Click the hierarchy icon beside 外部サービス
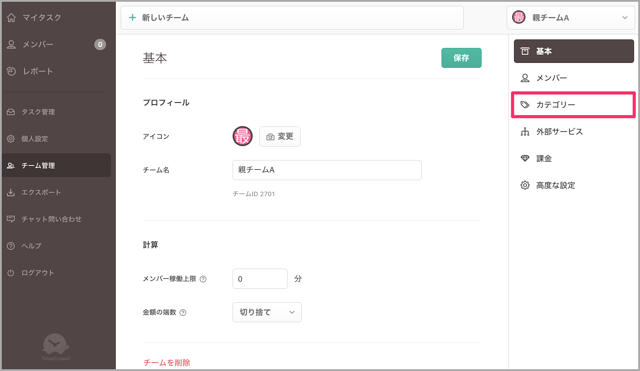The image size is (640, 371). coord(525,132)
